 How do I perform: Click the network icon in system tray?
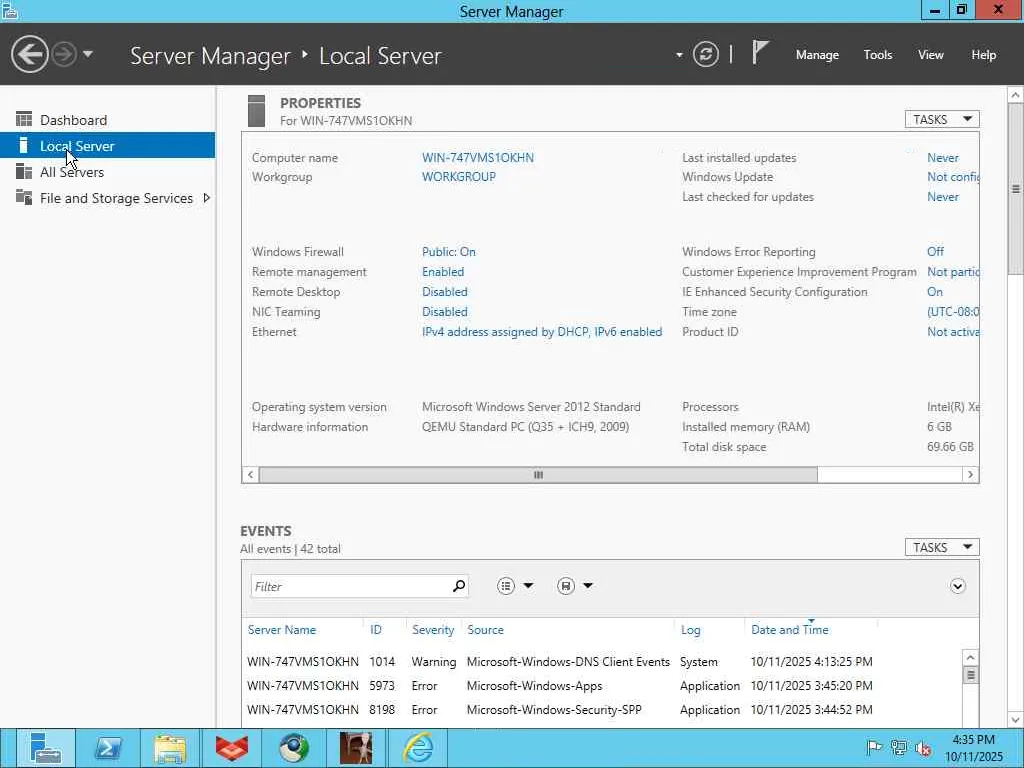[x=899, y=748]
